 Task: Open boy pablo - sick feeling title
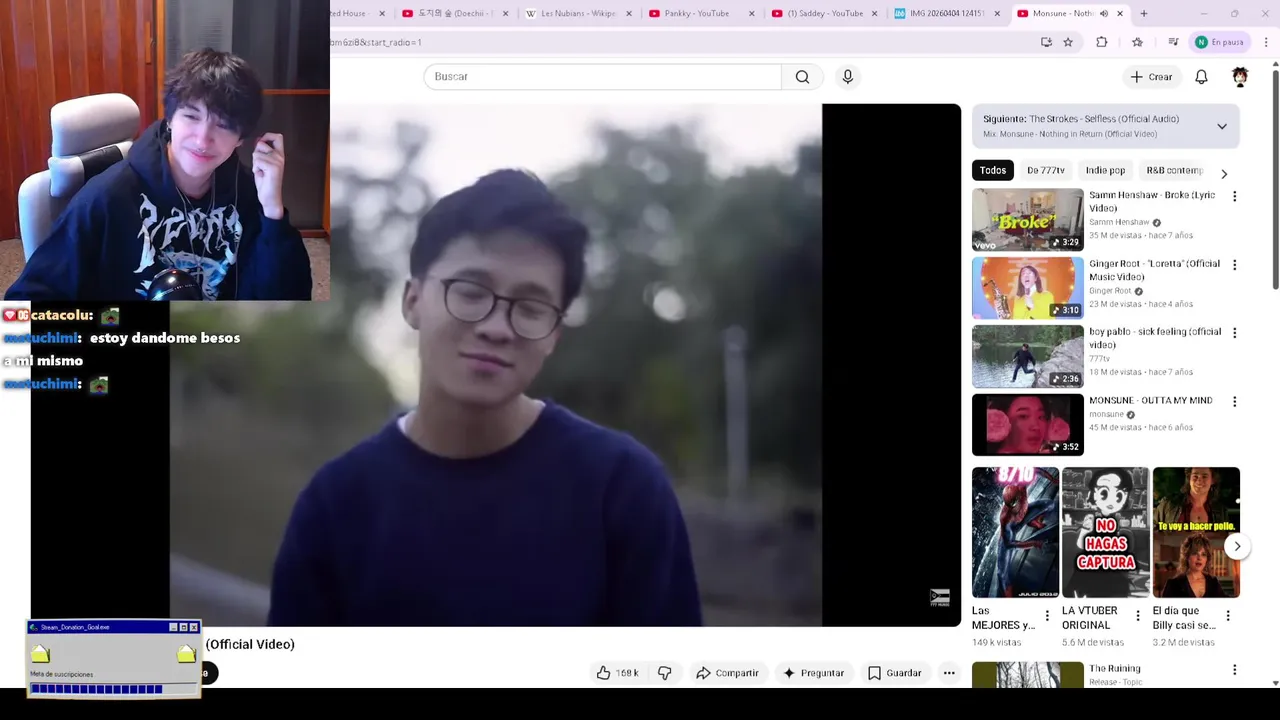coord(1155,338)
